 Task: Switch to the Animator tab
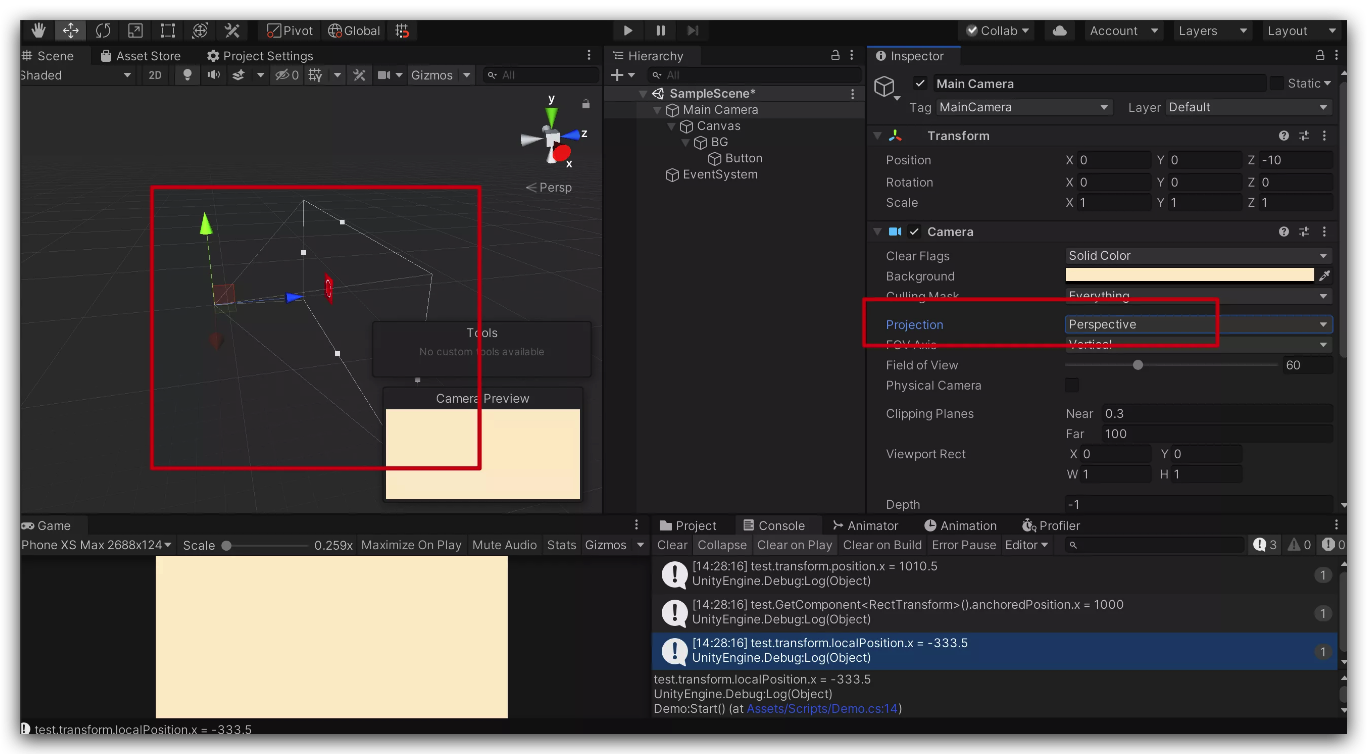(x=865, y=526)
